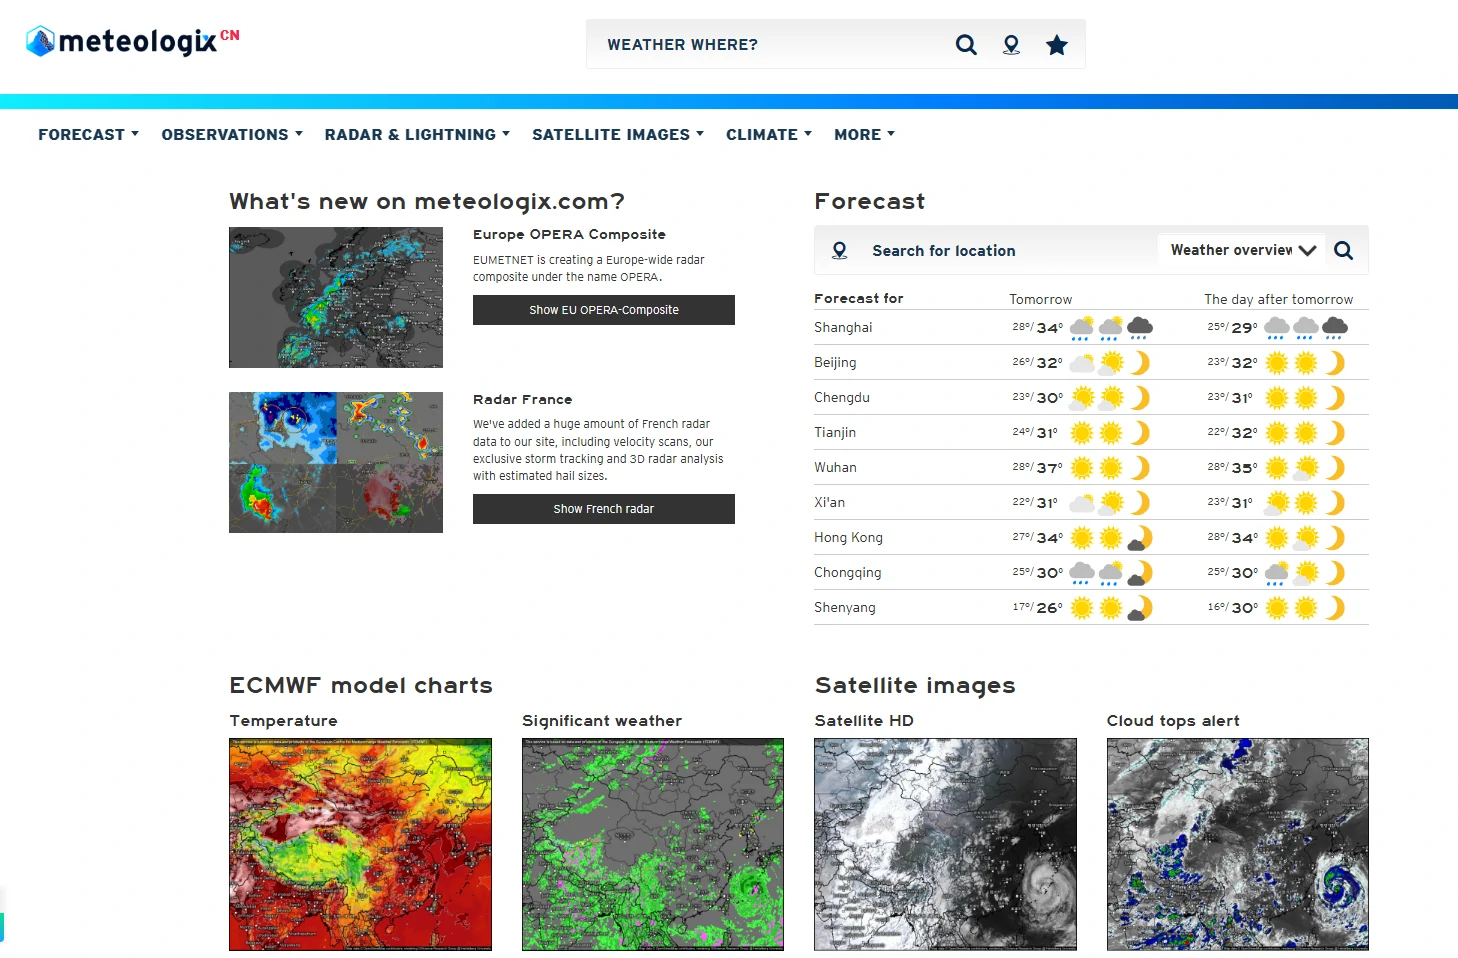1458x958 pixels.
Task: Click Wuhan's tomorrow temperature 37°
Action: tap(1050, 467)
